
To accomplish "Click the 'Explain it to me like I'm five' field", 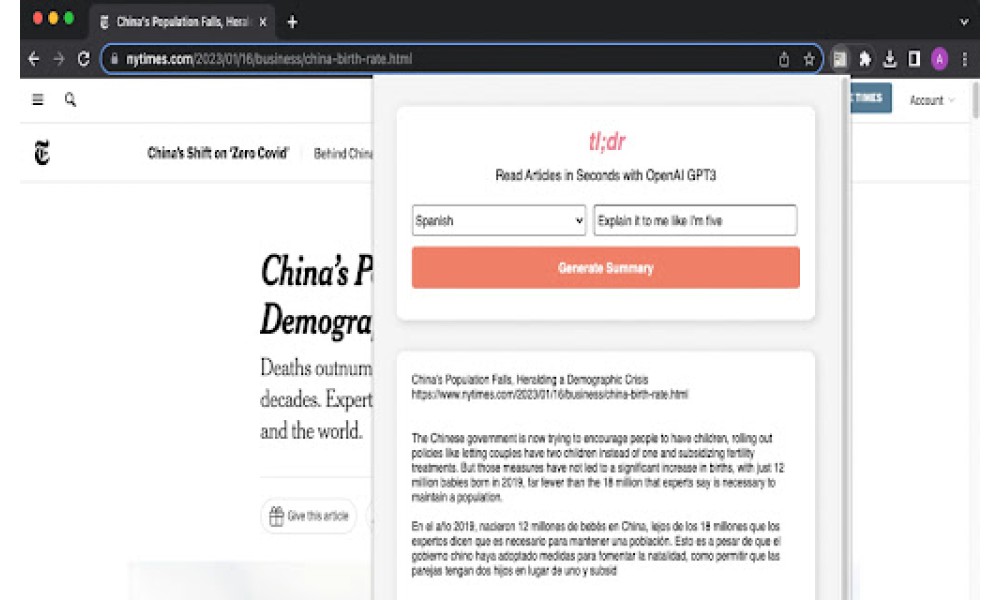I will tap(695, 221).
